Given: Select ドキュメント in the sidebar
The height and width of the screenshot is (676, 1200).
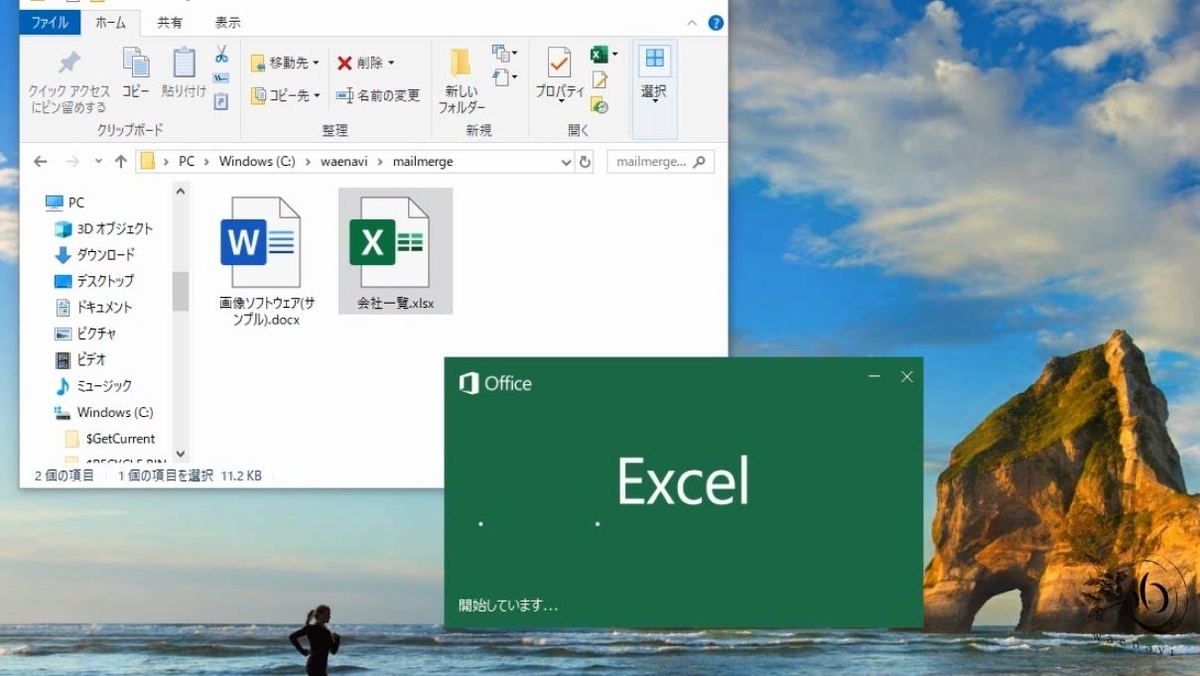Looking at the screenshot, I should [106, 307].
